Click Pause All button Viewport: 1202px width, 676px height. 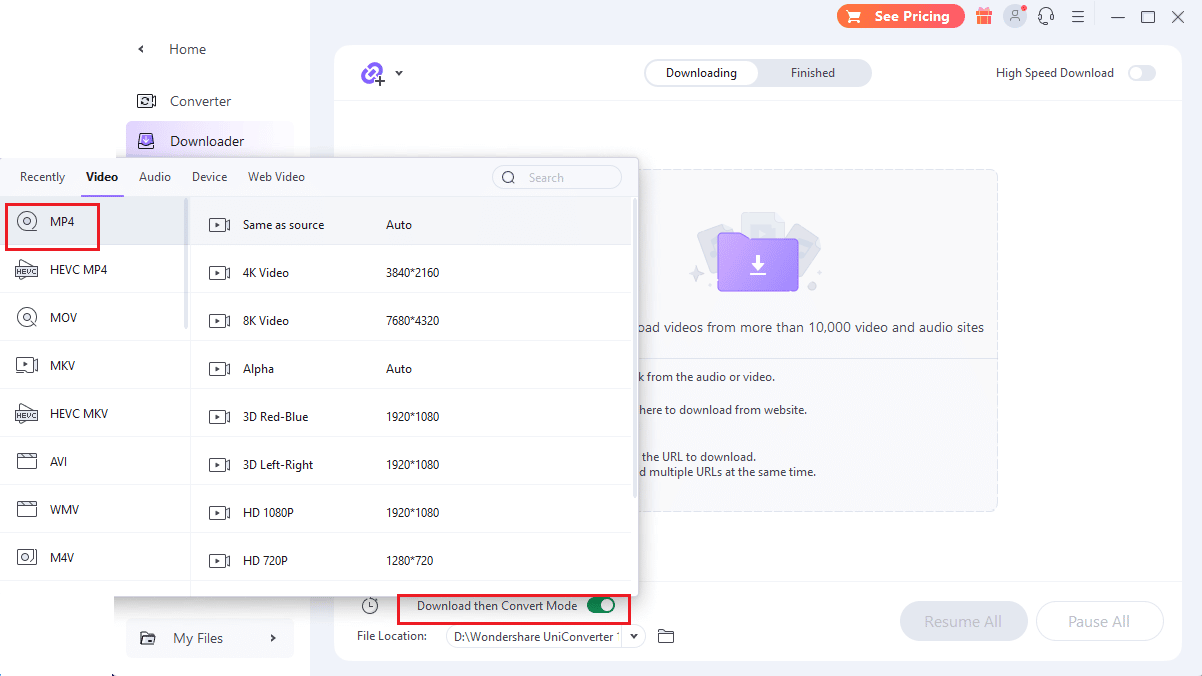click(1100, 621)
